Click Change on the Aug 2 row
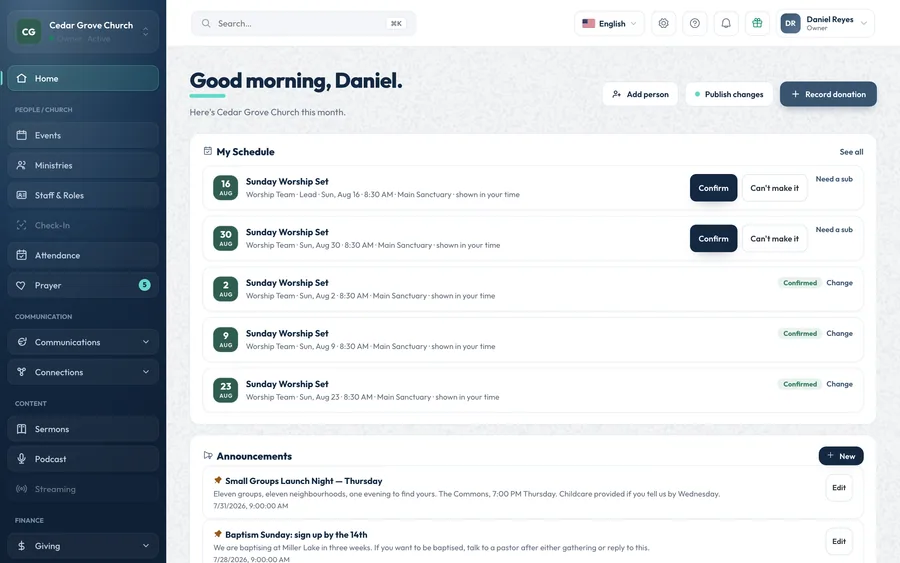This screenshot has width=900, height=563. [839, 282]
